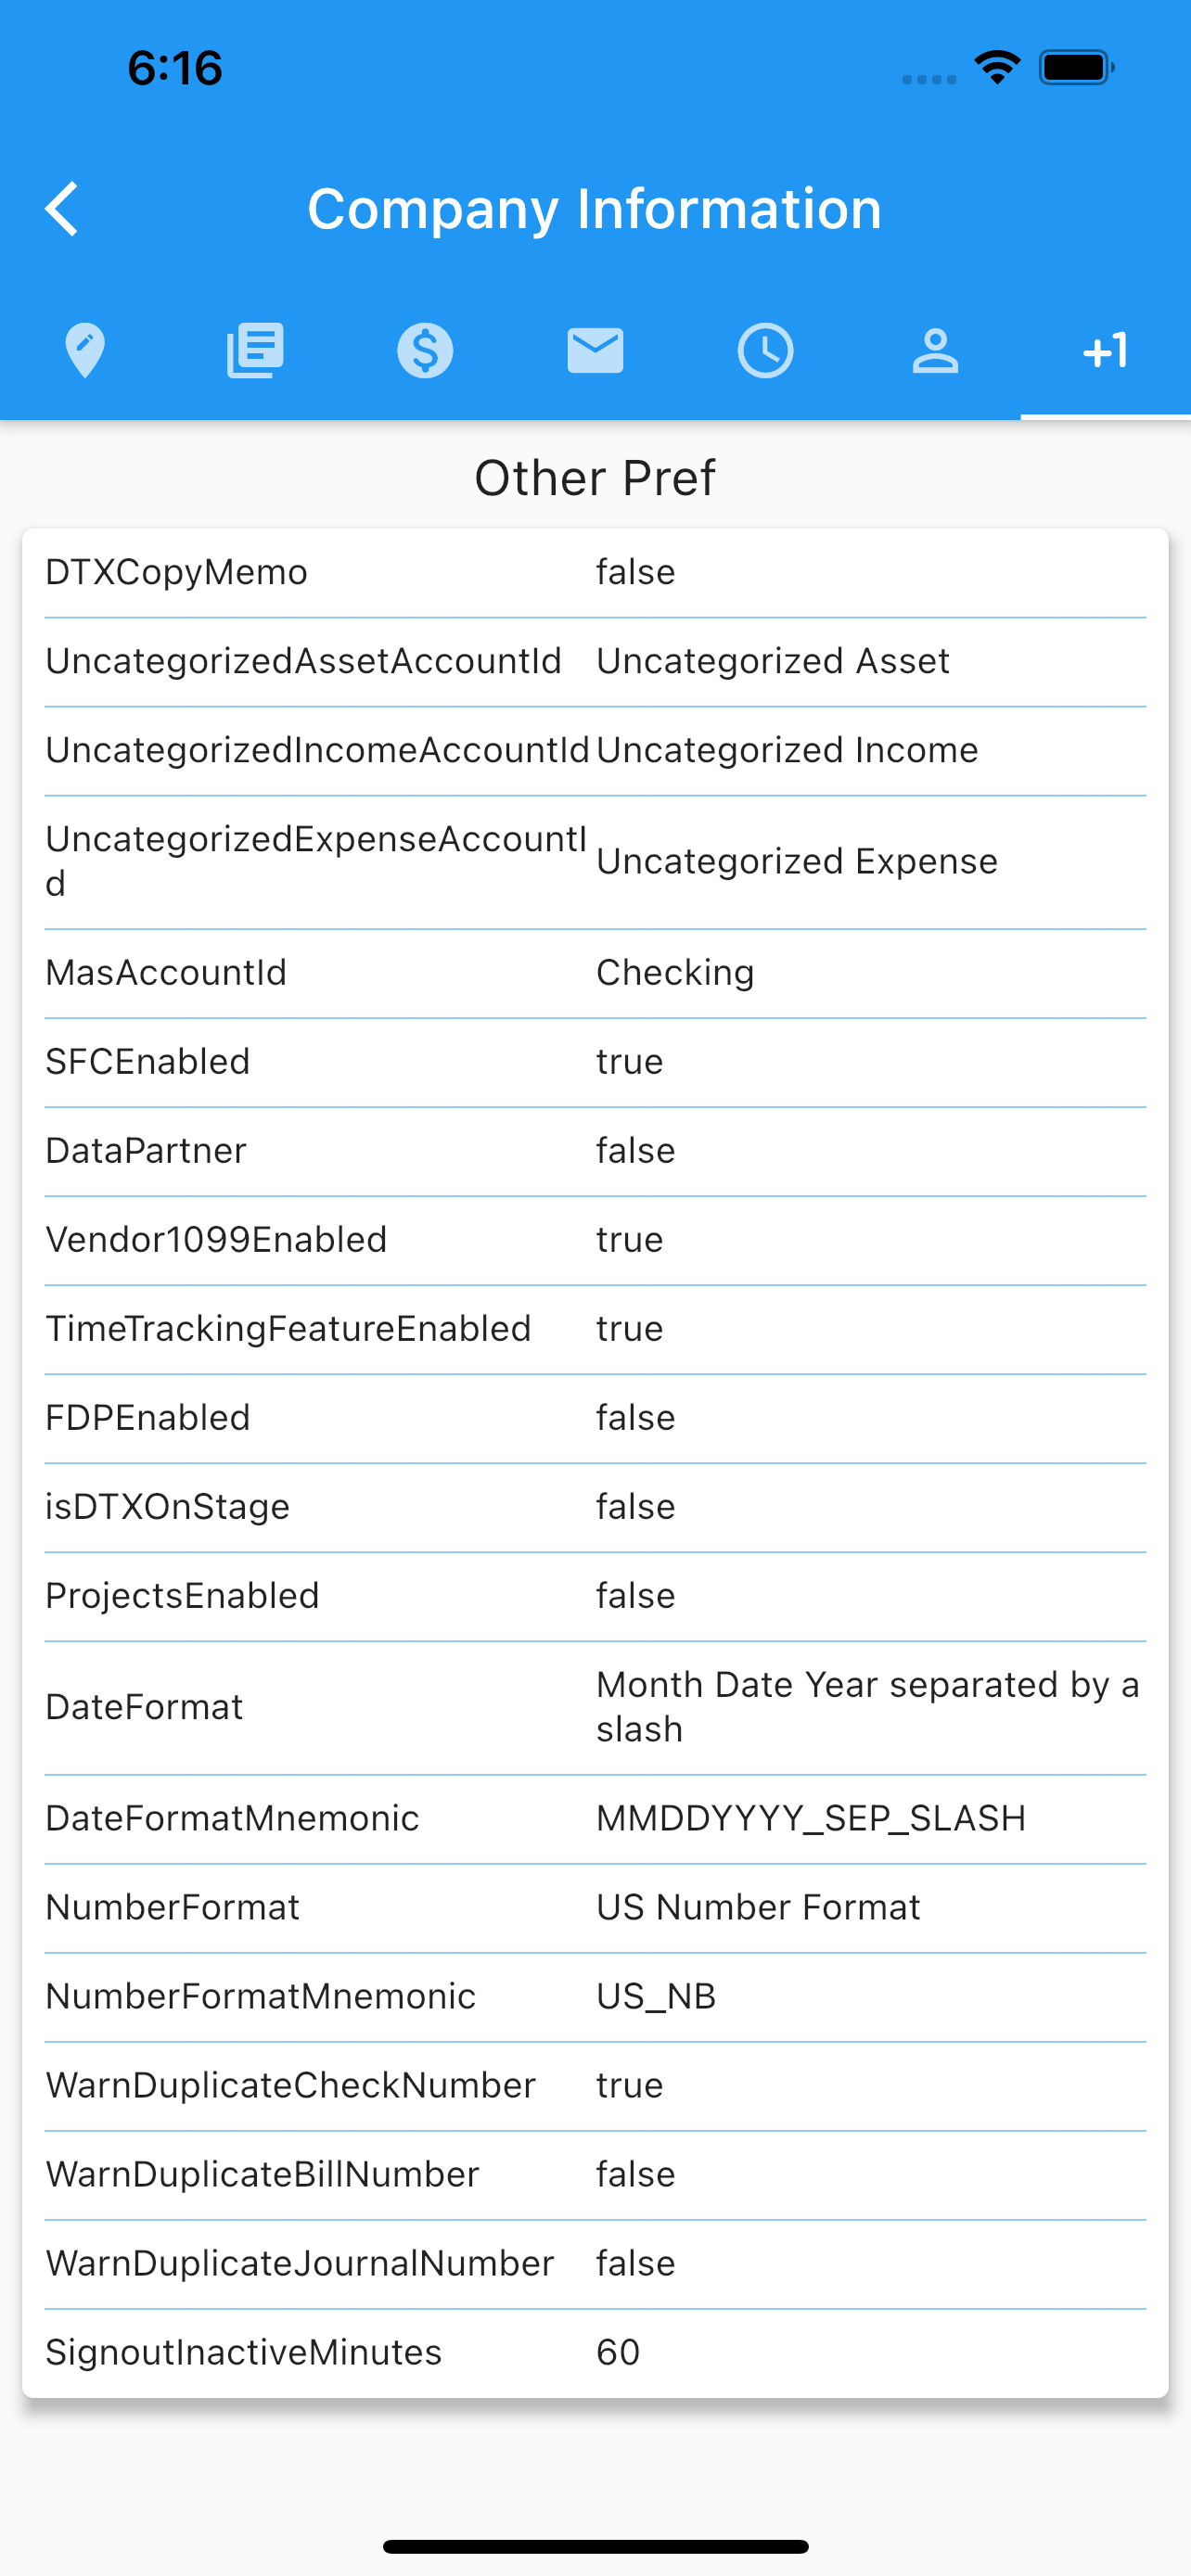Select the WarnDuplicateCheckNumber row
This screenshot has width=1191, height=2576.
click(x=595, y=2085)
